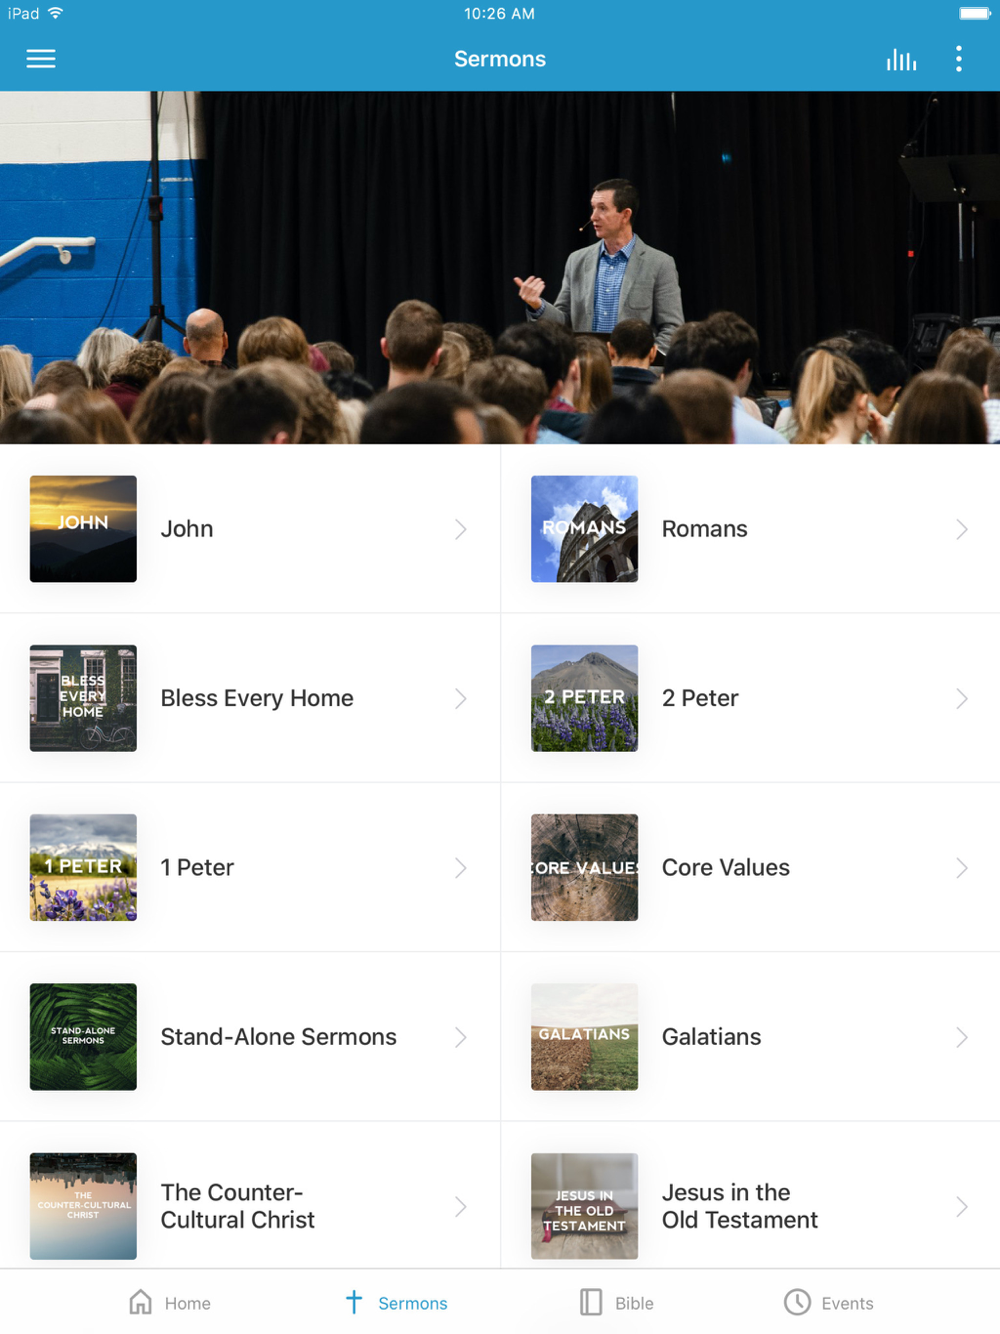Select the 2 Peter thumbnail
Image resolution: width=1000 pixels, height=1334 pixels.
[x=584, y=698]
